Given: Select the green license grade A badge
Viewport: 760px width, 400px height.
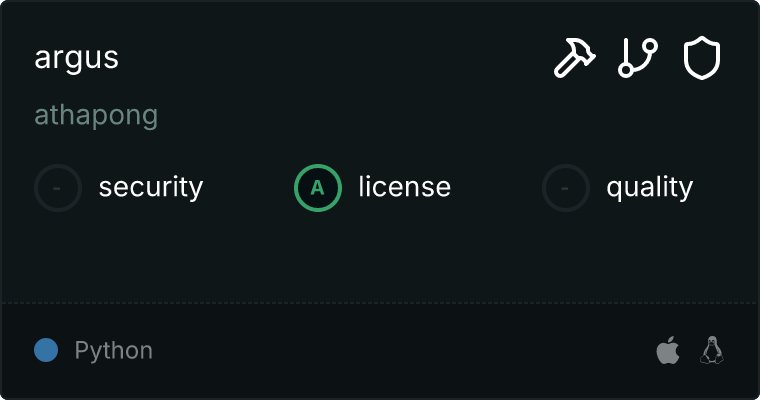Looking at the screenshot, I should point(317,188).
